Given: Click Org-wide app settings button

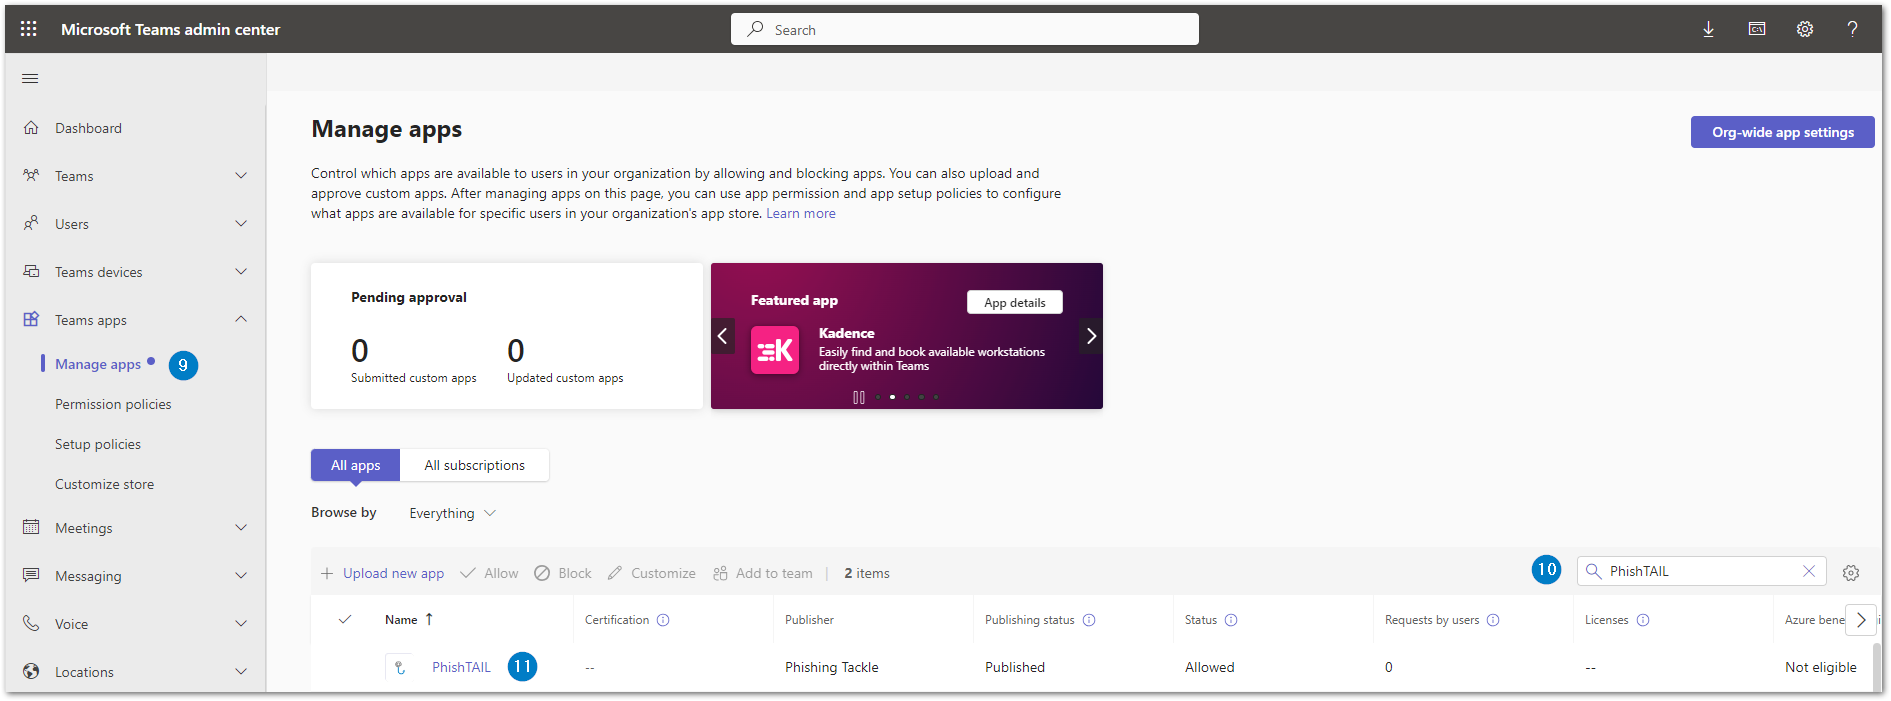Looking at the screenshot, I should [x=1782, y=132].
